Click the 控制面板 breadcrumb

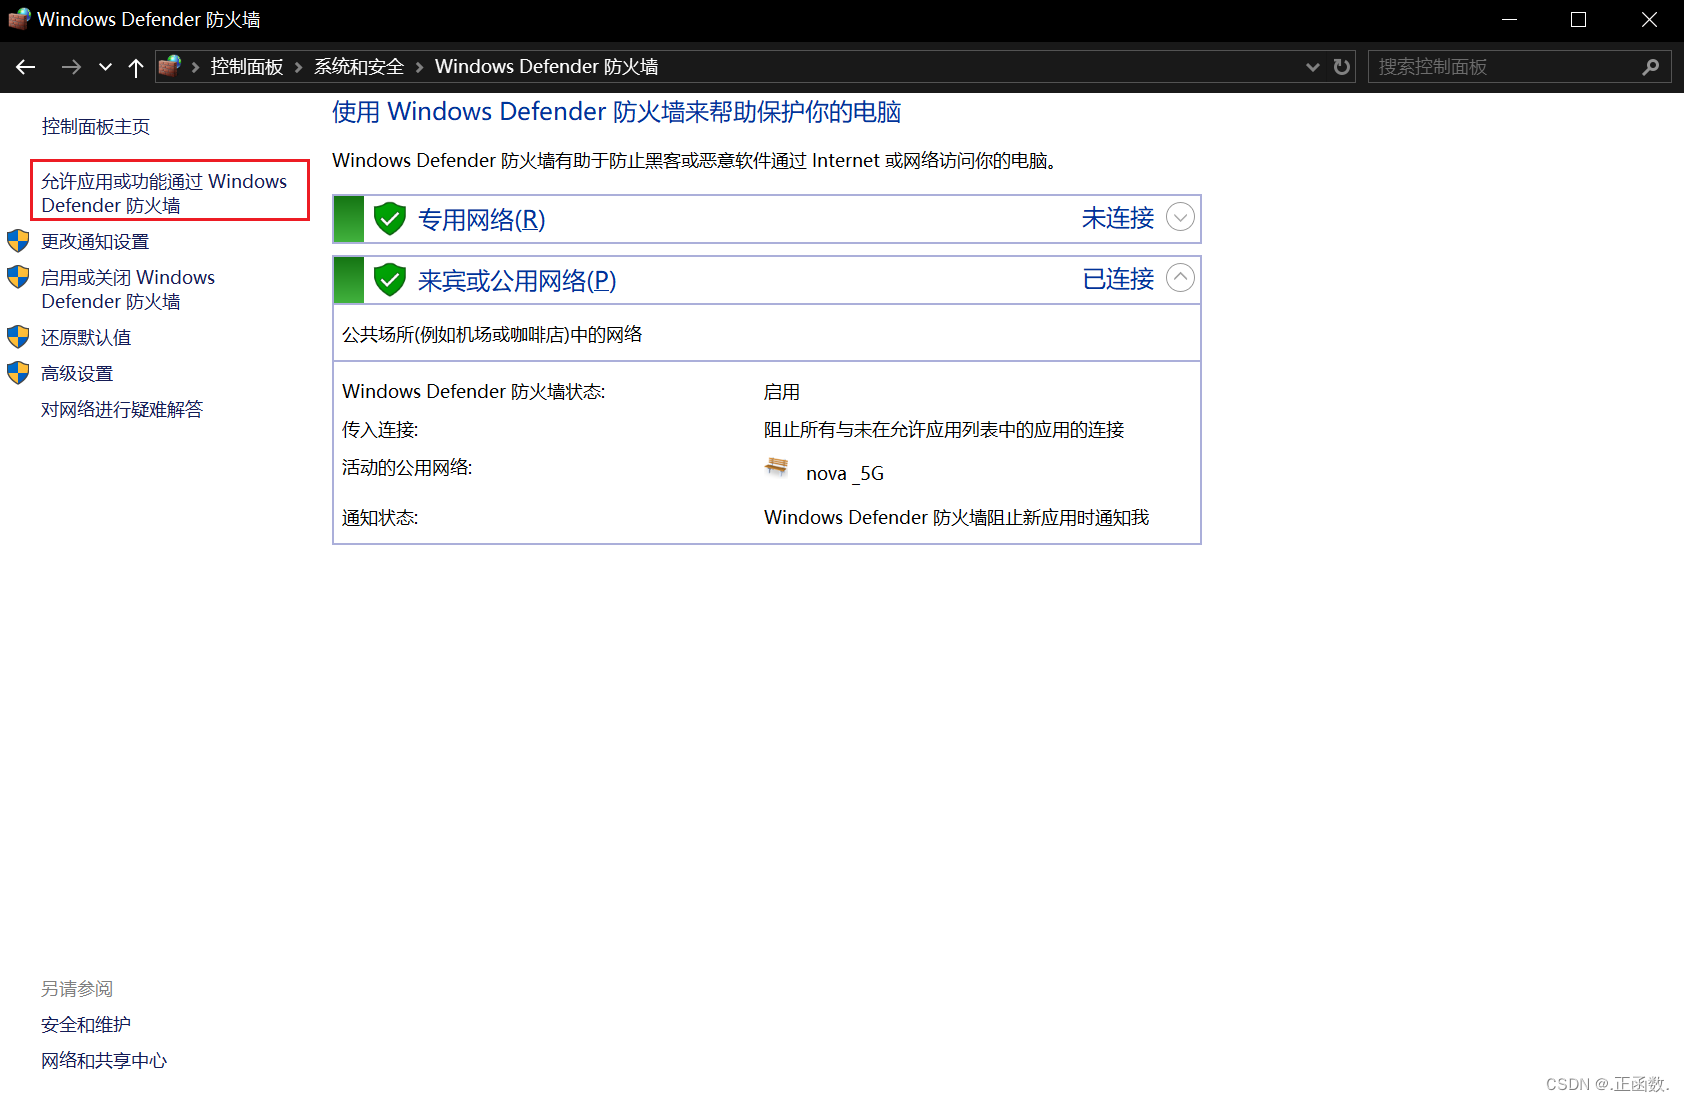pyautogui.click(x=247, y=67)
